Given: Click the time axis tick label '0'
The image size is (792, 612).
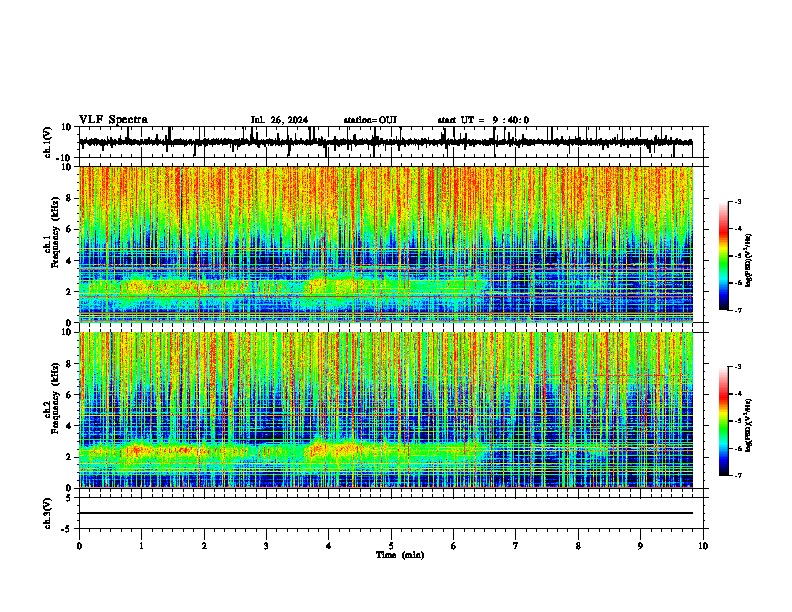Looking at the screenshot, I should click(79, 546).
